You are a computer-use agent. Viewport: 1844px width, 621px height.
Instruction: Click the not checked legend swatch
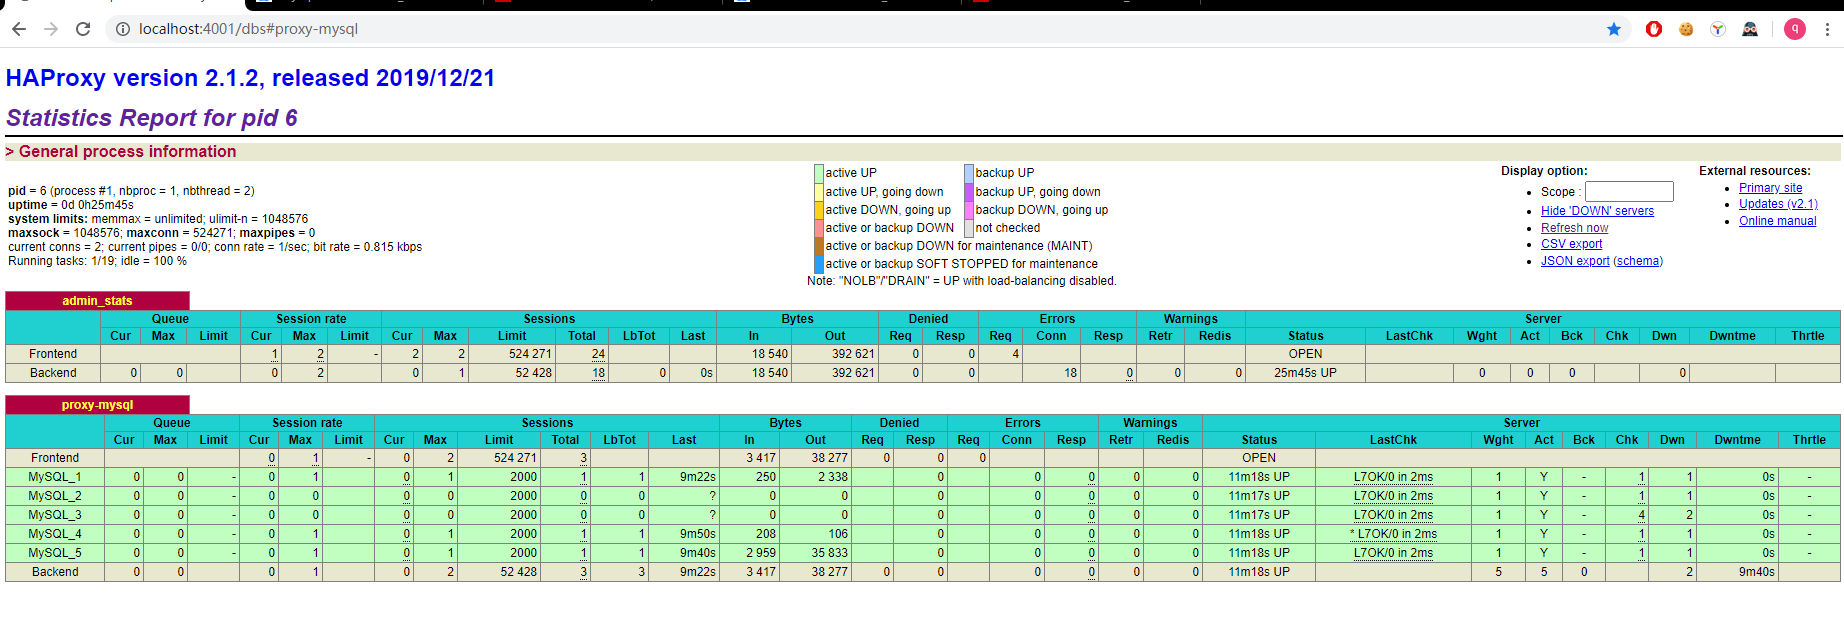(969, 228)
